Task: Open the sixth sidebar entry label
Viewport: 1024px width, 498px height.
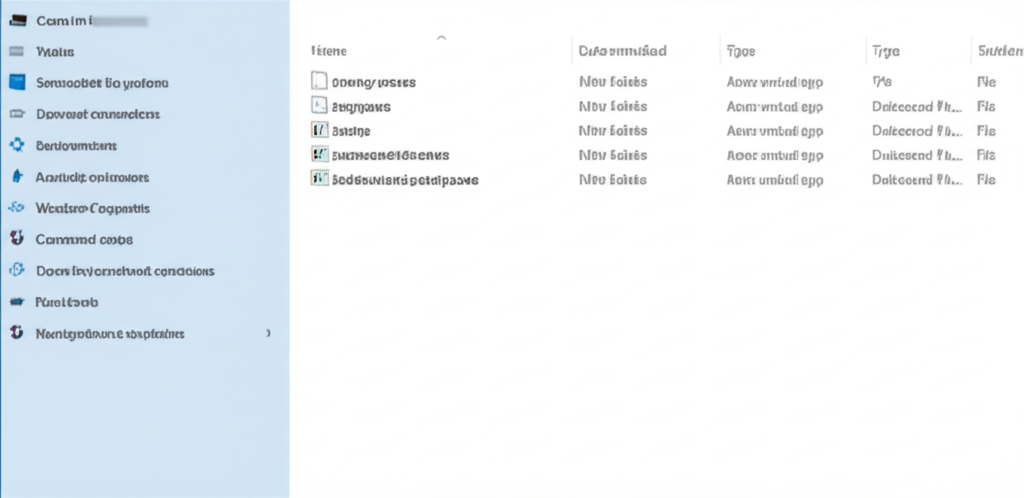Action: pyautogui.click(x=92, y=177)
